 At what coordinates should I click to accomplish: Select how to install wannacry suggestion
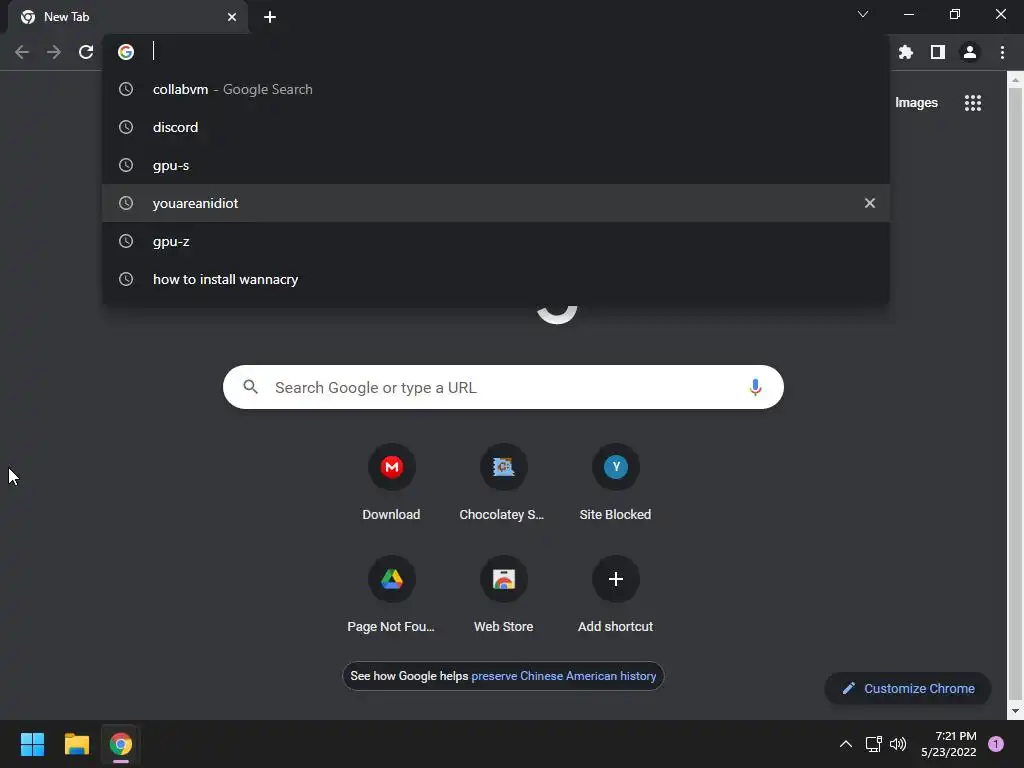(496, 279)
